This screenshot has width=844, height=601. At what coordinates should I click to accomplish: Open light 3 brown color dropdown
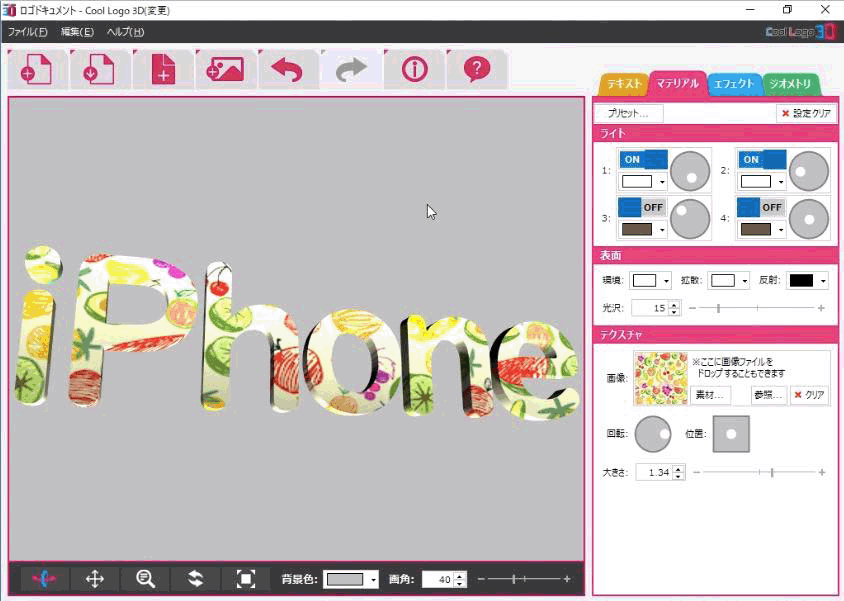(662, 230)
